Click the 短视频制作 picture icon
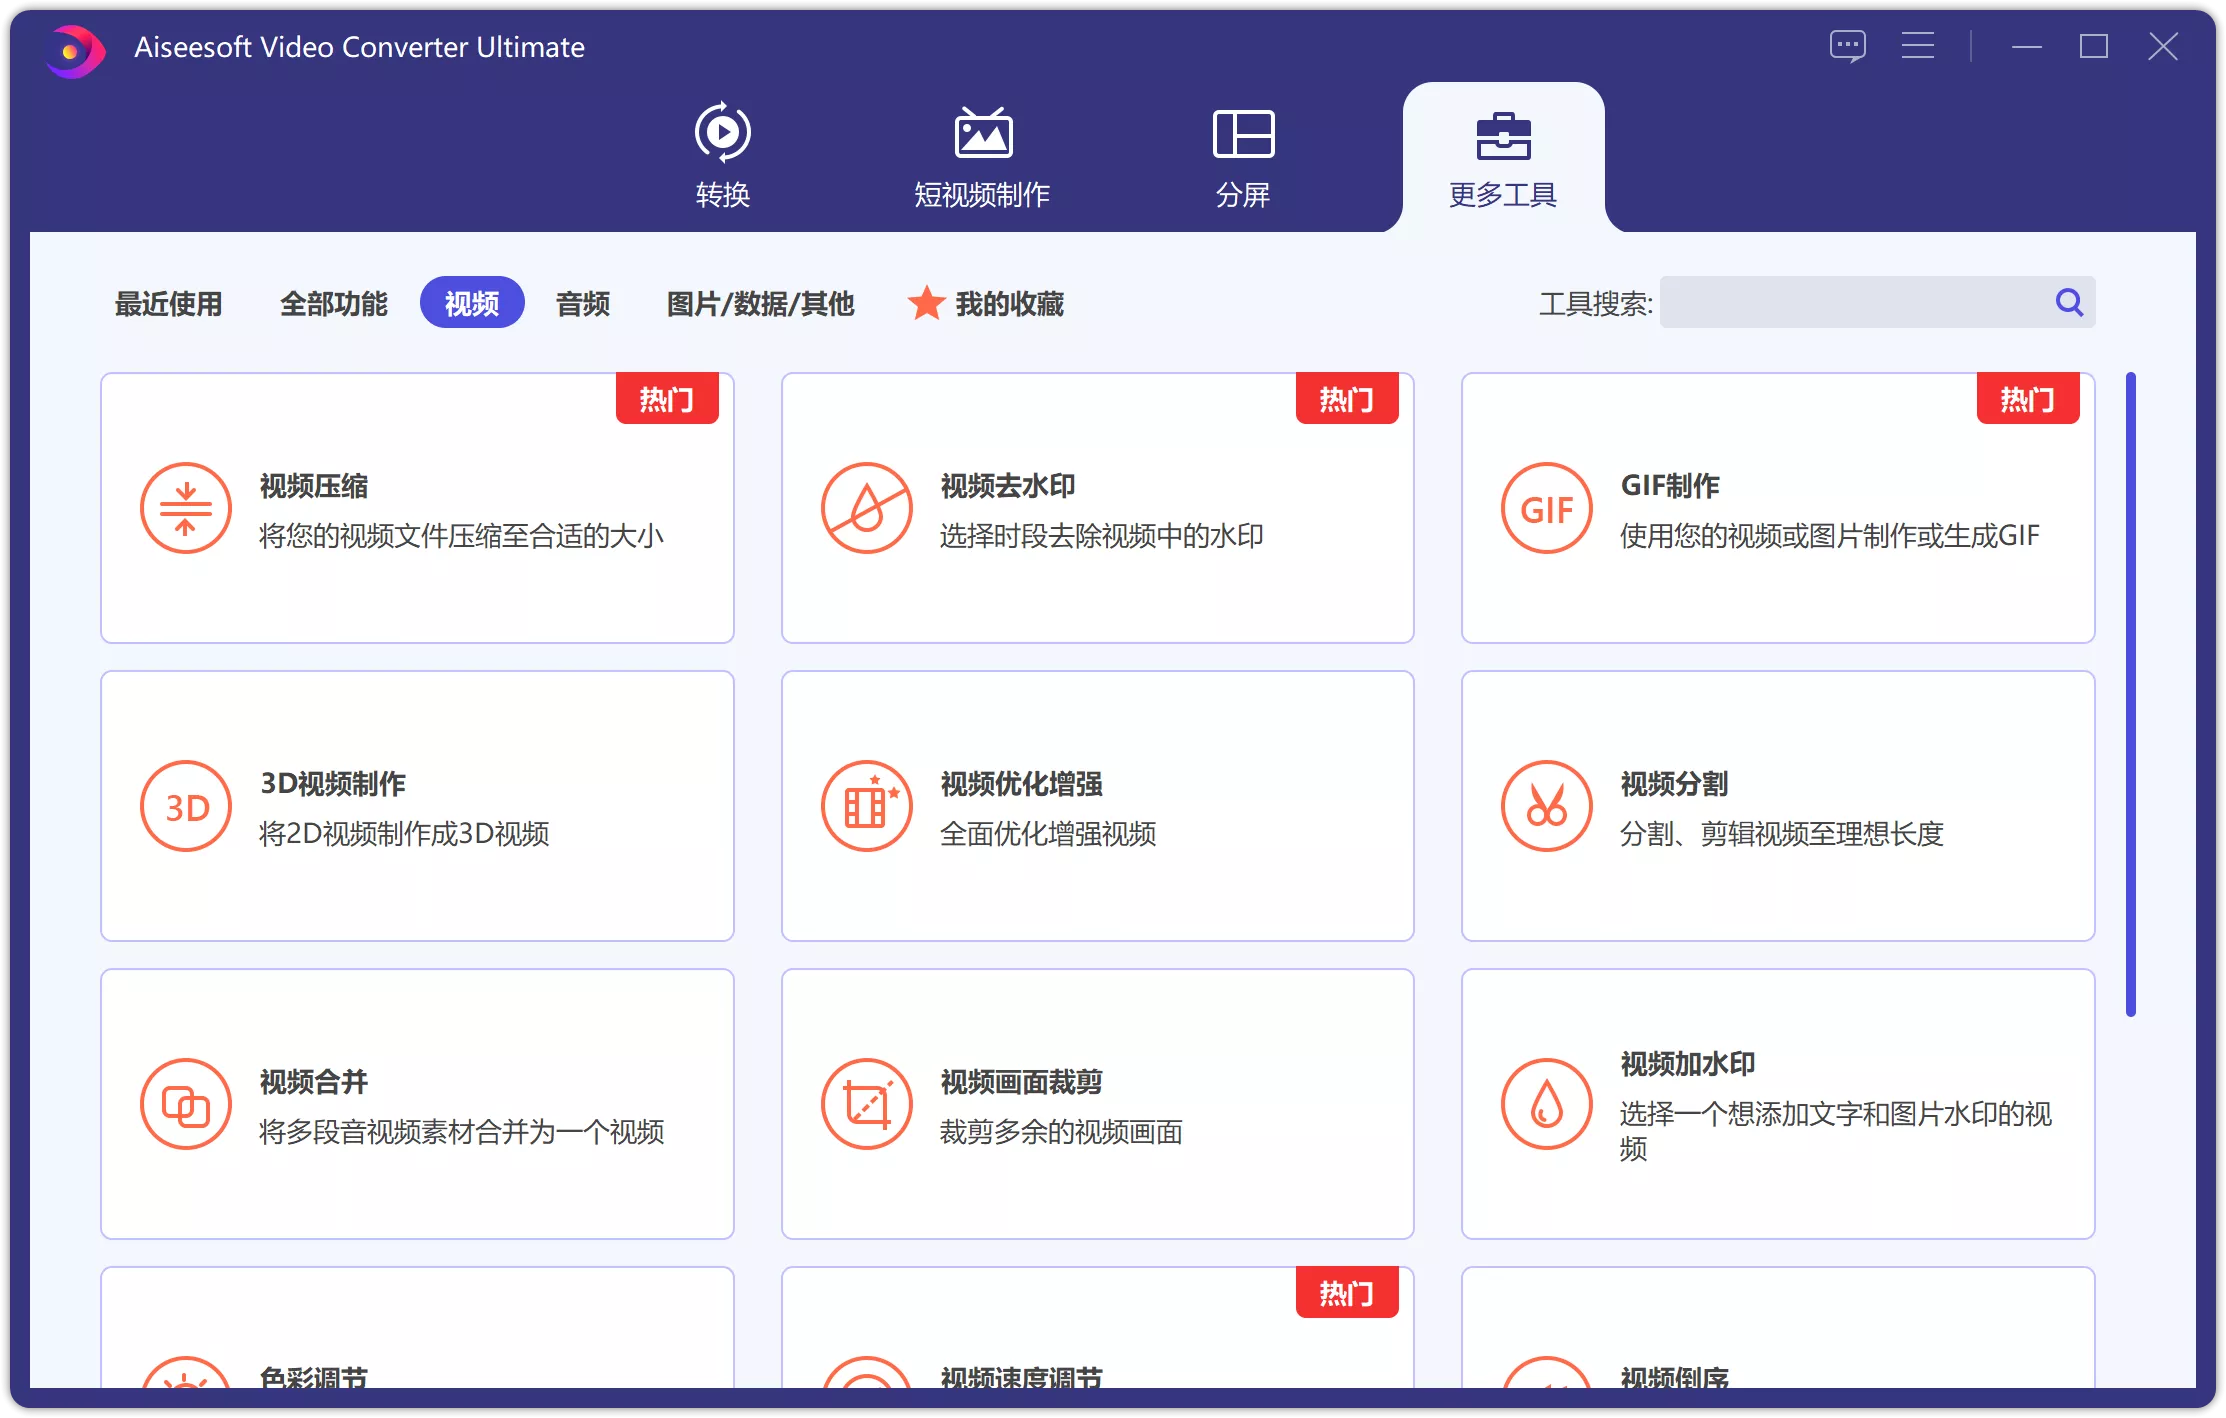Screen dimensions: 2226x1418 point(983,132)
